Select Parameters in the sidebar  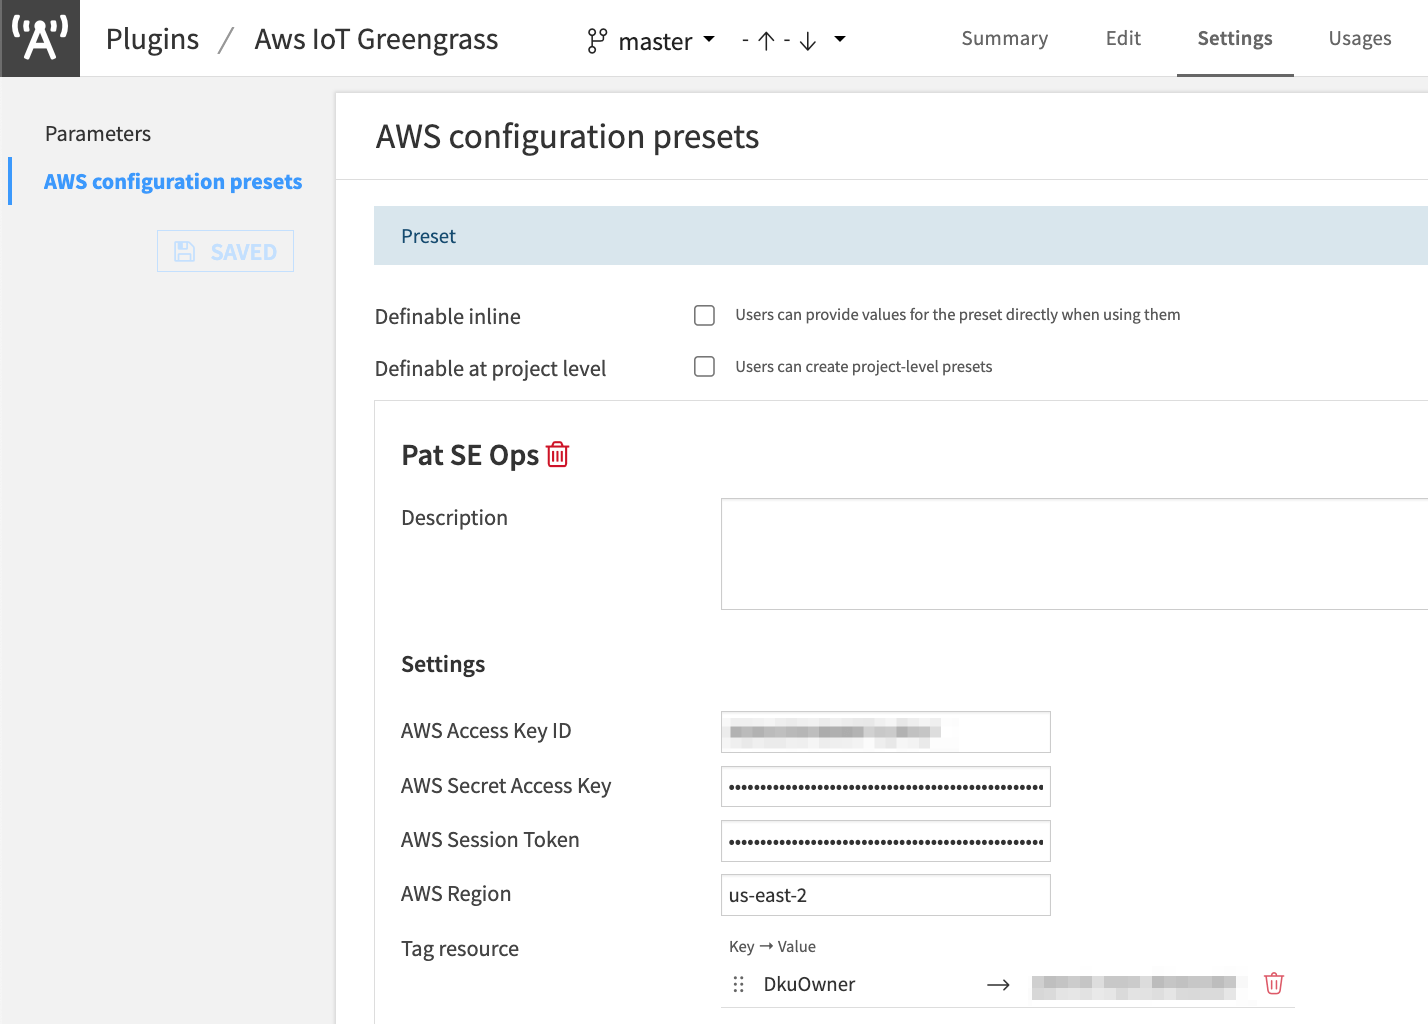pyautogui.click(x=98, y=134)
